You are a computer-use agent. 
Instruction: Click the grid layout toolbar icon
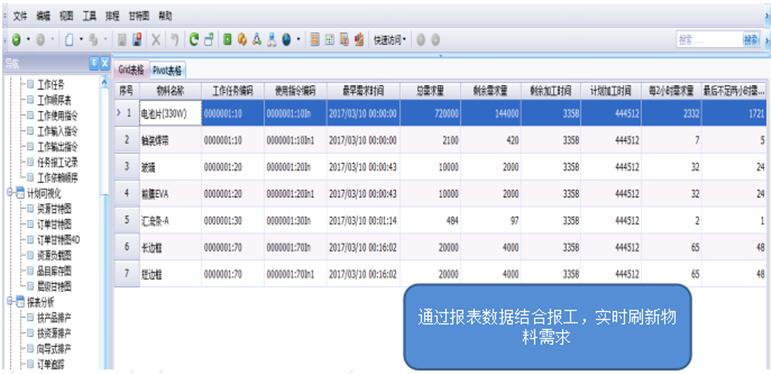click(x=330, y=40)
